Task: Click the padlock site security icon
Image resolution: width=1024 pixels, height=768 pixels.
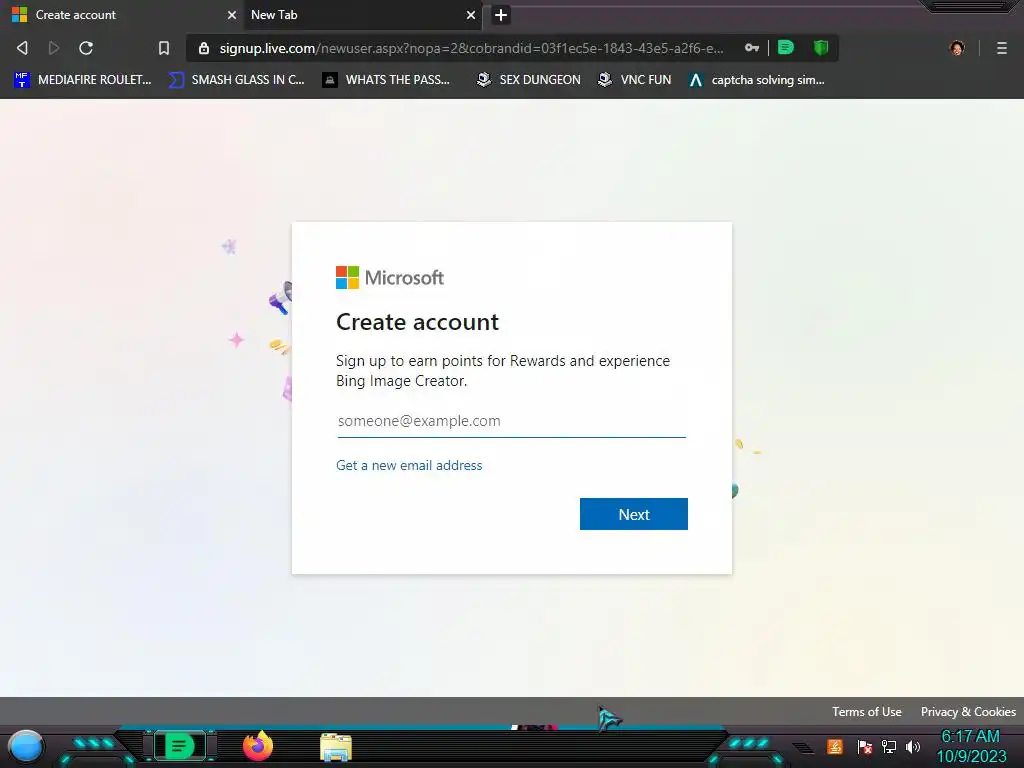Action: (204, 48)
